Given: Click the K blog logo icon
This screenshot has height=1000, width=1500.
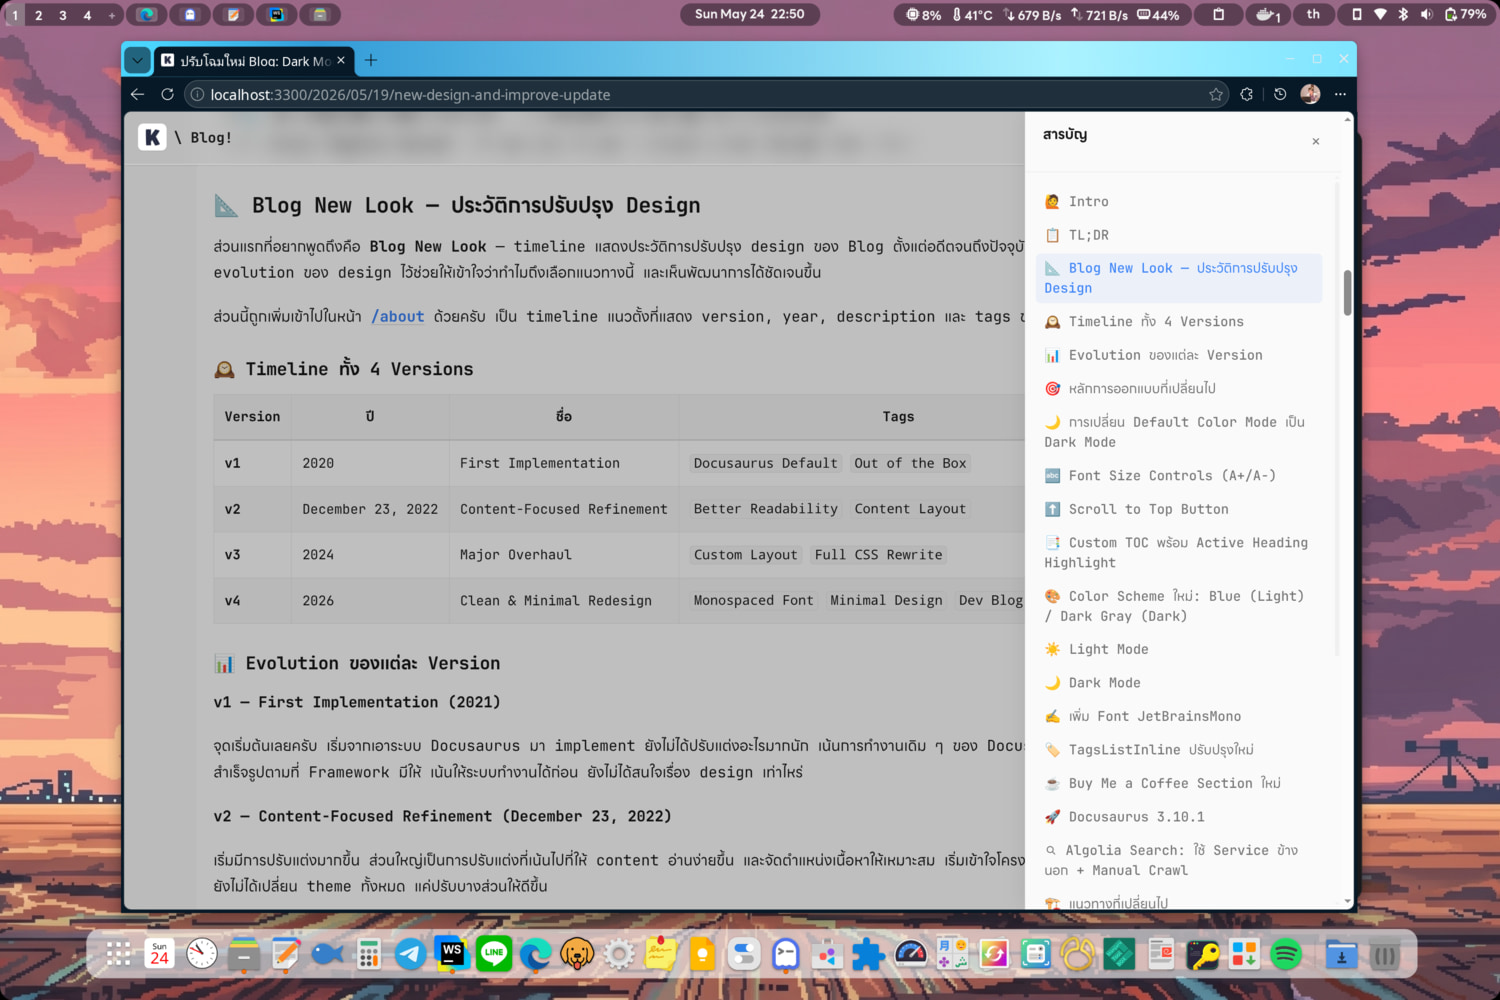Looking at the screenshot, I should tap(152, 137).
